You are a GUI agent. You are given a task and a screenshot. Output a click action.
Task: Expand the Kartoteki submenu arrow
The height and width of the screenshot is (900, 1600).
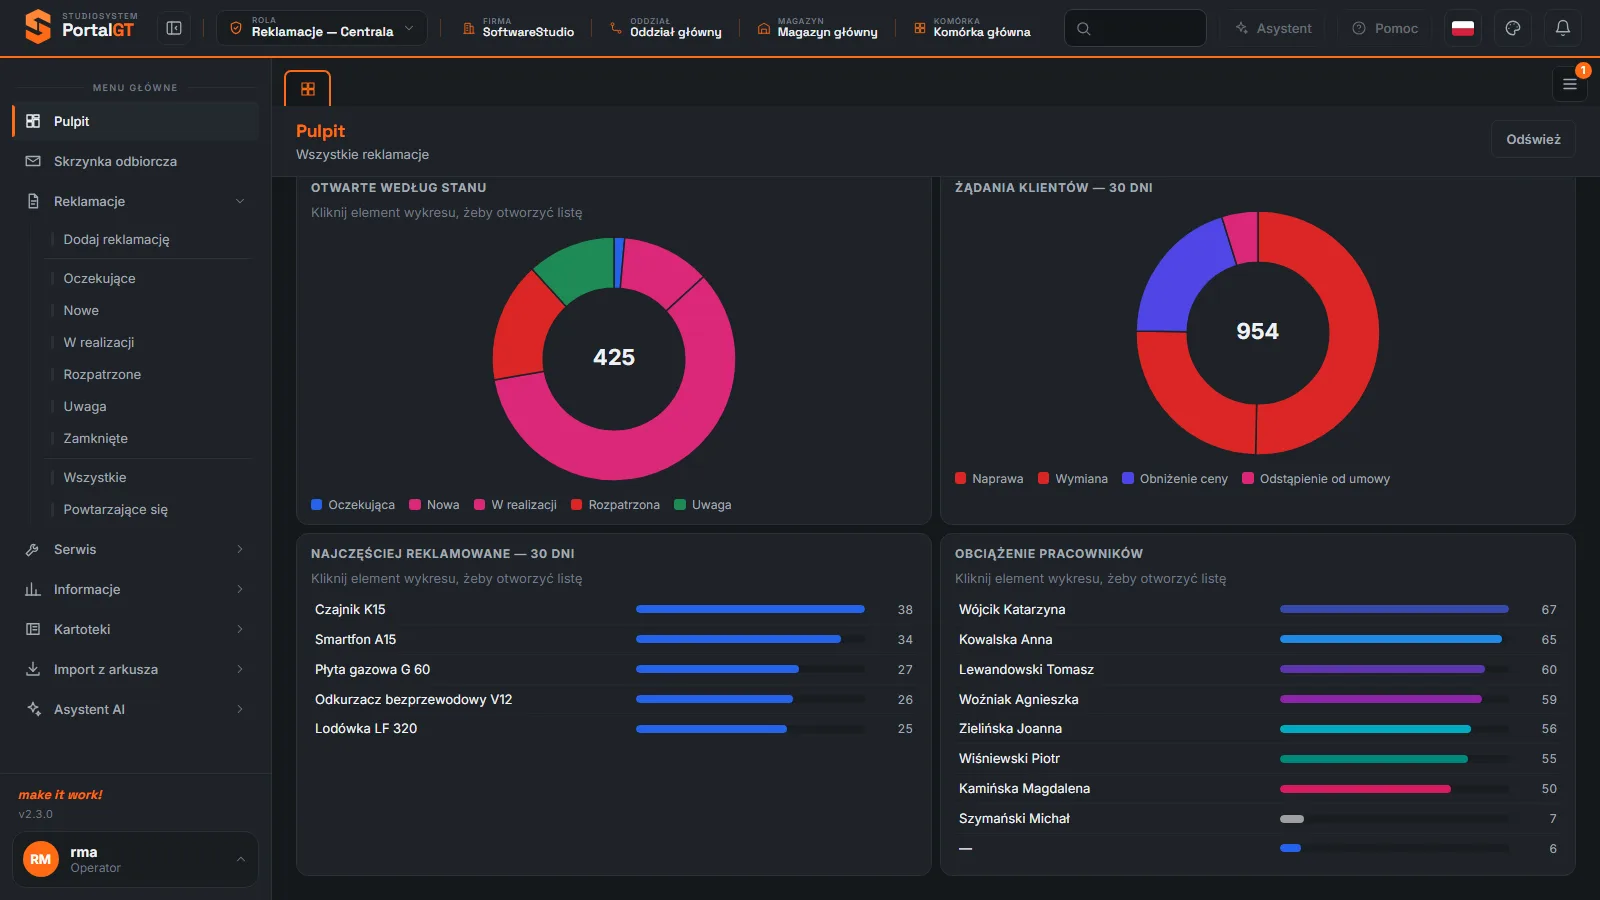[x=240, y=629]
